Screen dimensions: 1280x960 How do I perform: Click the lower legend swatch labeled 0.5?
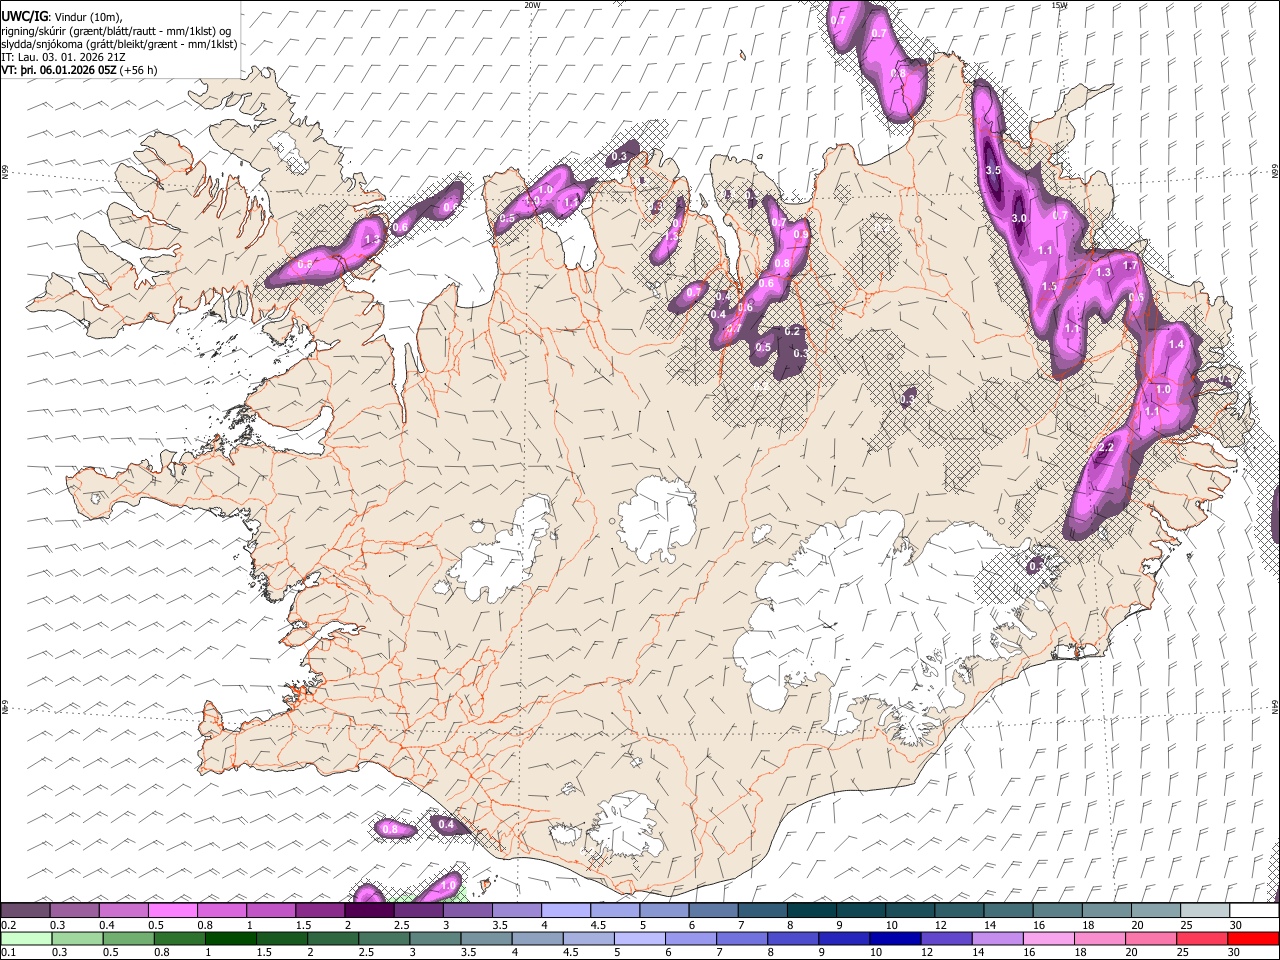click(129, 938)
